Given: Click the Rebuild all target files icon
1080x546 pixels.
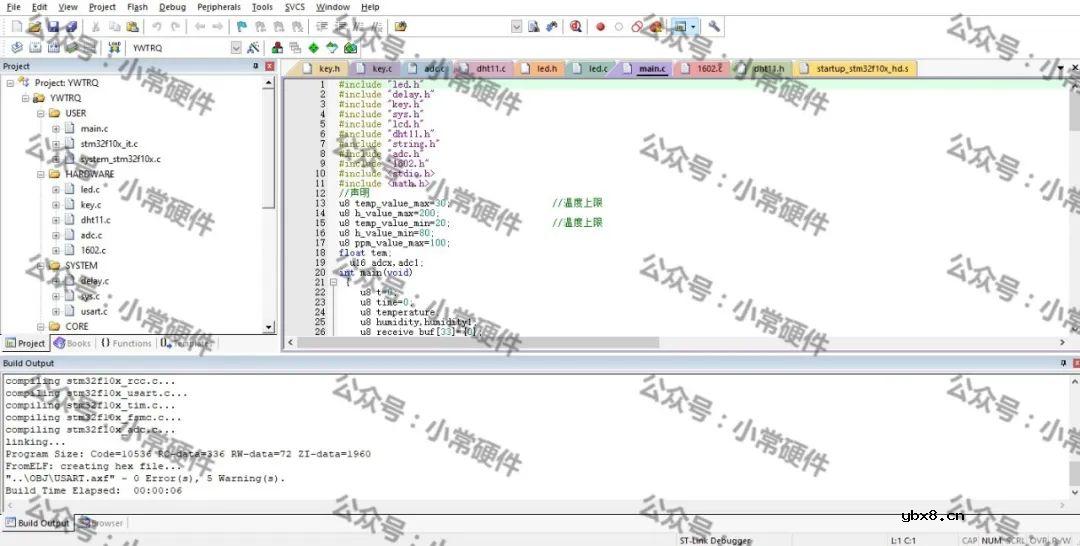Looking at the screenshot, I should pos(53,48).
